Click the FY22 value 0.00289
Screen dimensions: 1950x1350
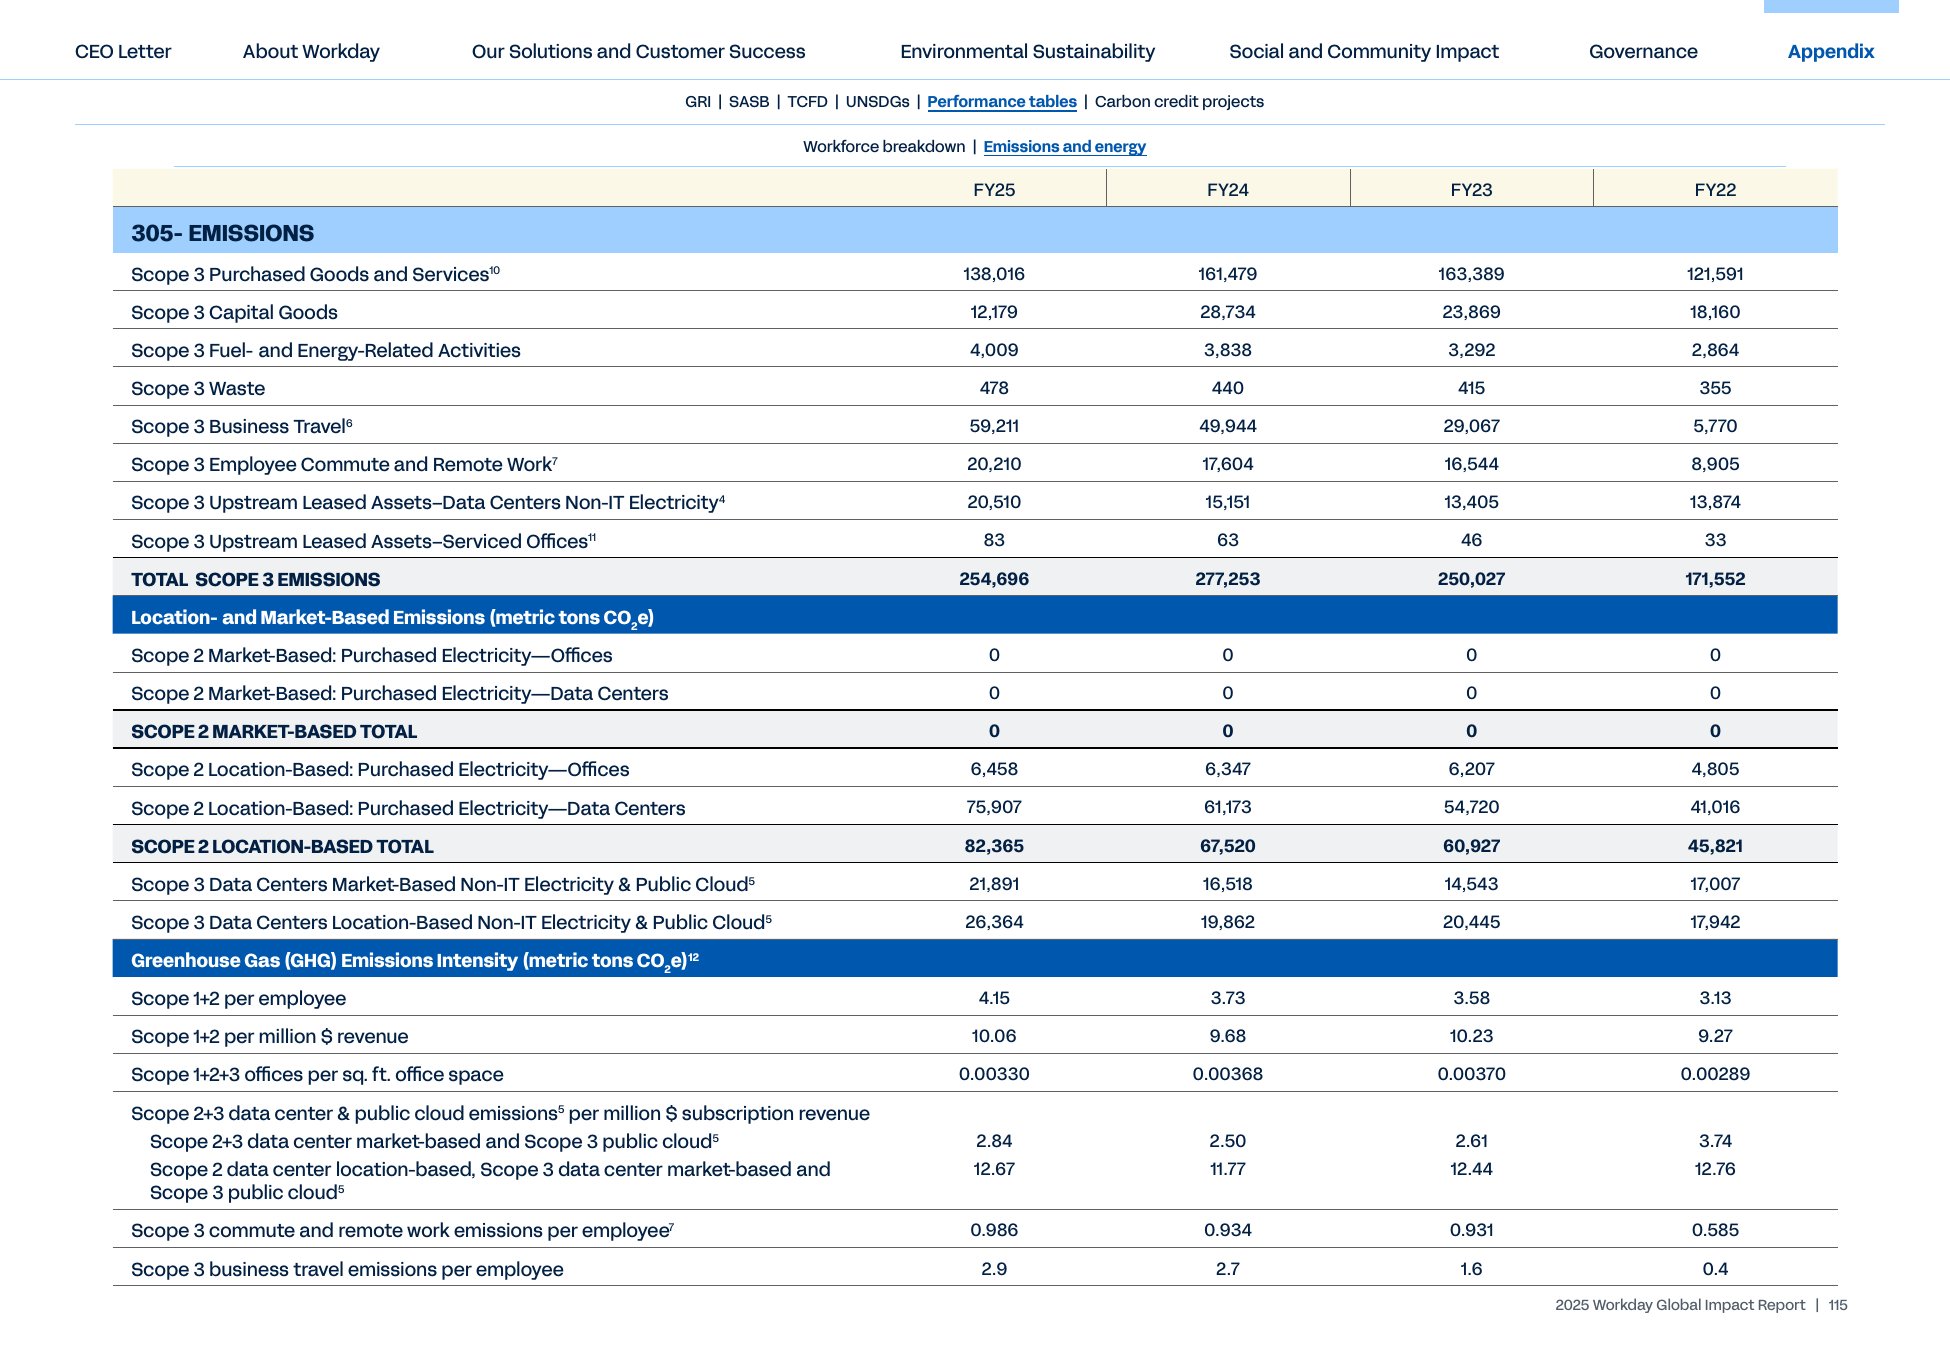(x=1715, y=1074)
